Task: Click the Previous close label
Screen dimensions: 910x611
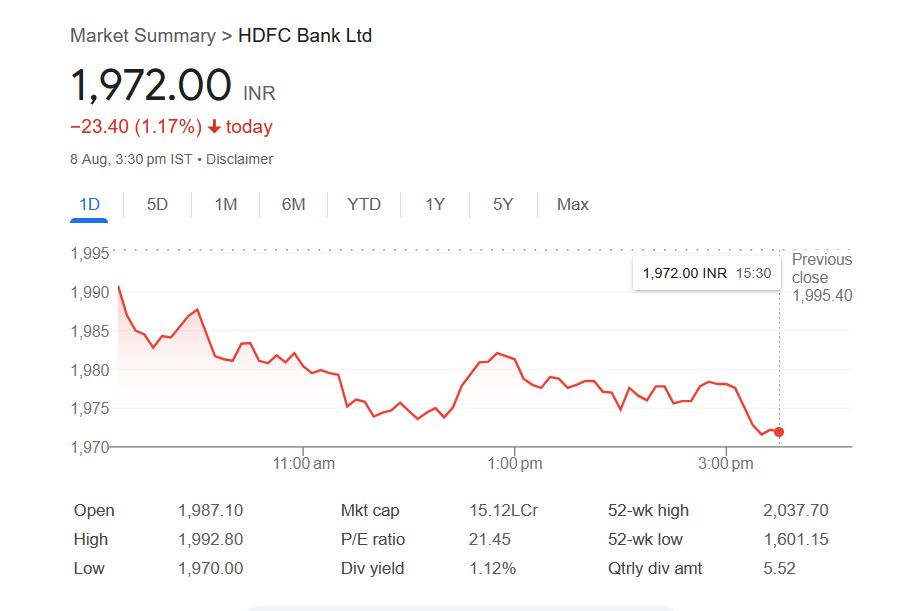Action: click(x=821, y=268)
